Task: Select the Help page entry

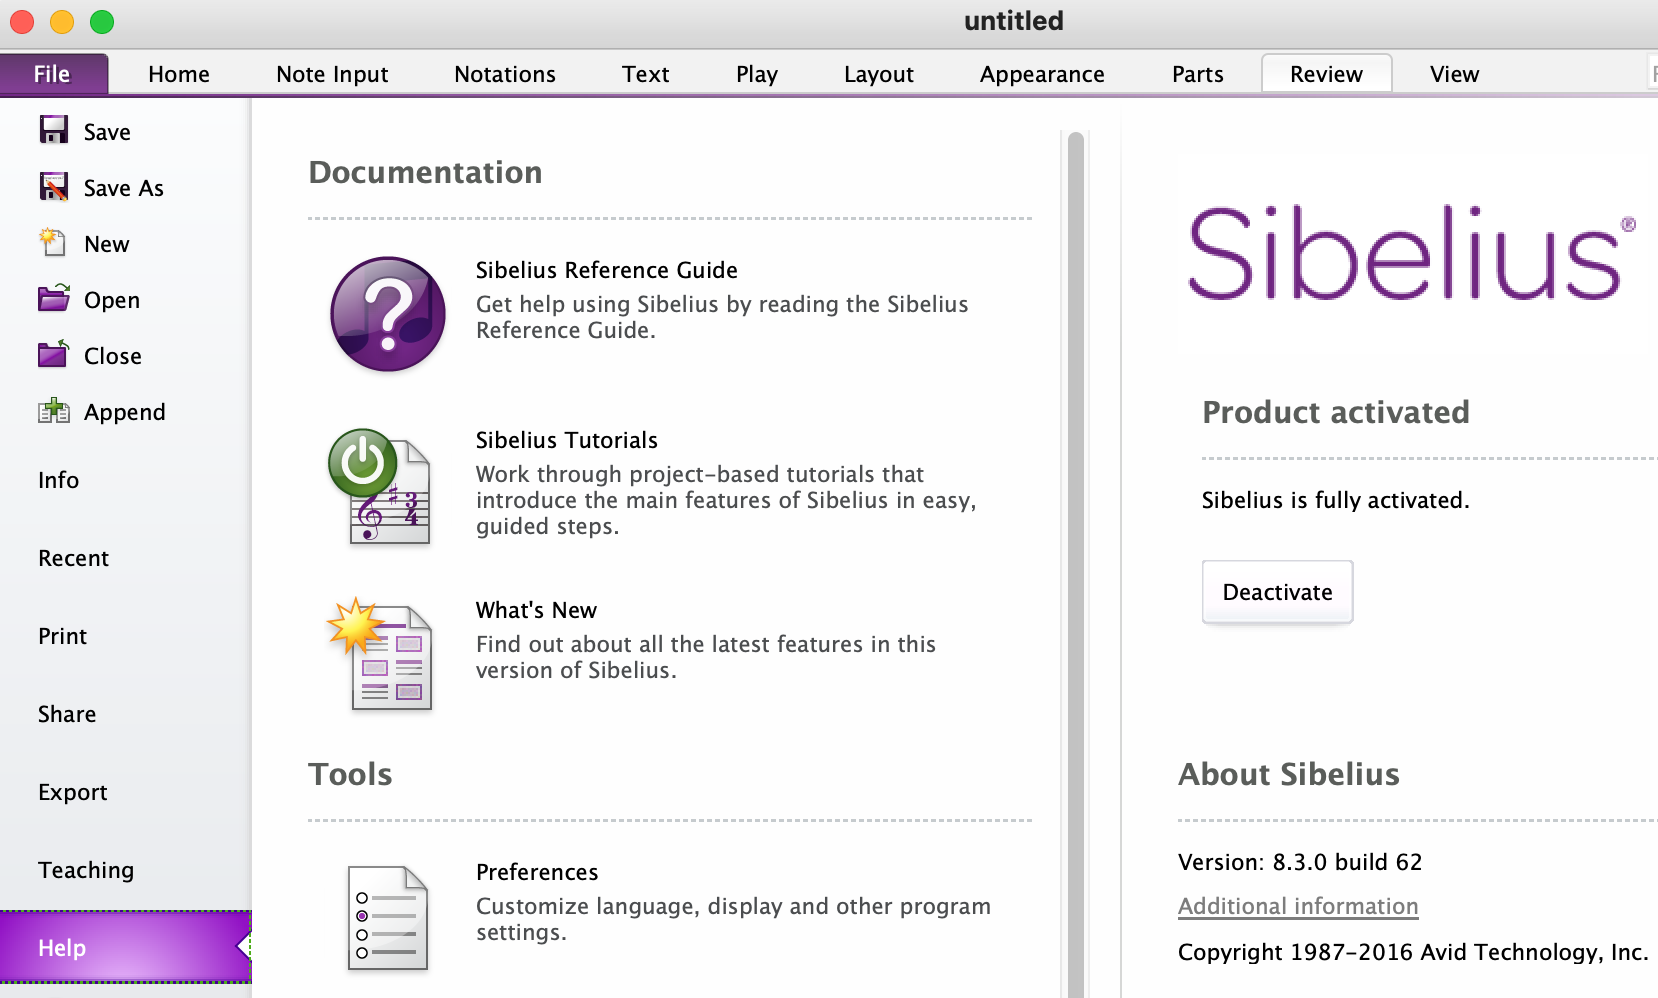Action: click(x=125, y=946)
